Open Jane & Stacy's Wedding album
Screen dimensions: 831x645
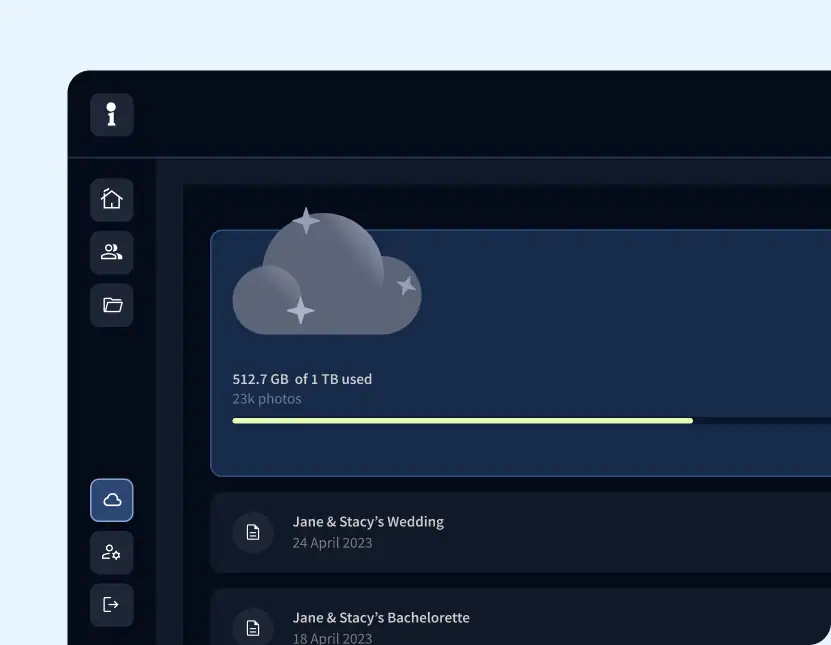pyautogui.click(x=368, y=521)
